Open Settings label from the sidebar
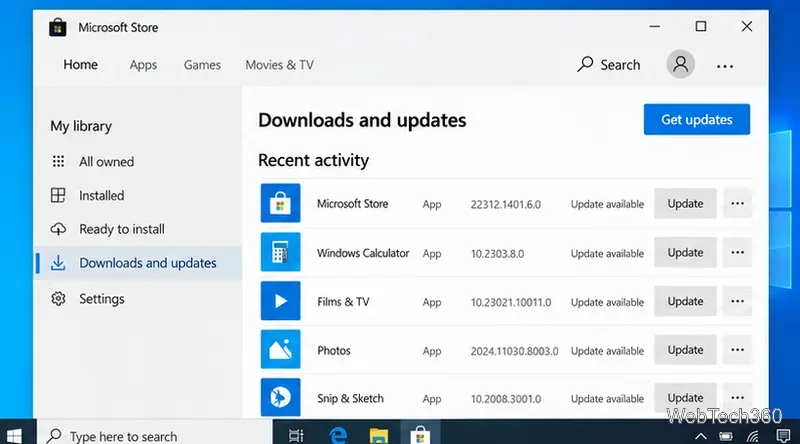The image size is (800, 444). 102,299
